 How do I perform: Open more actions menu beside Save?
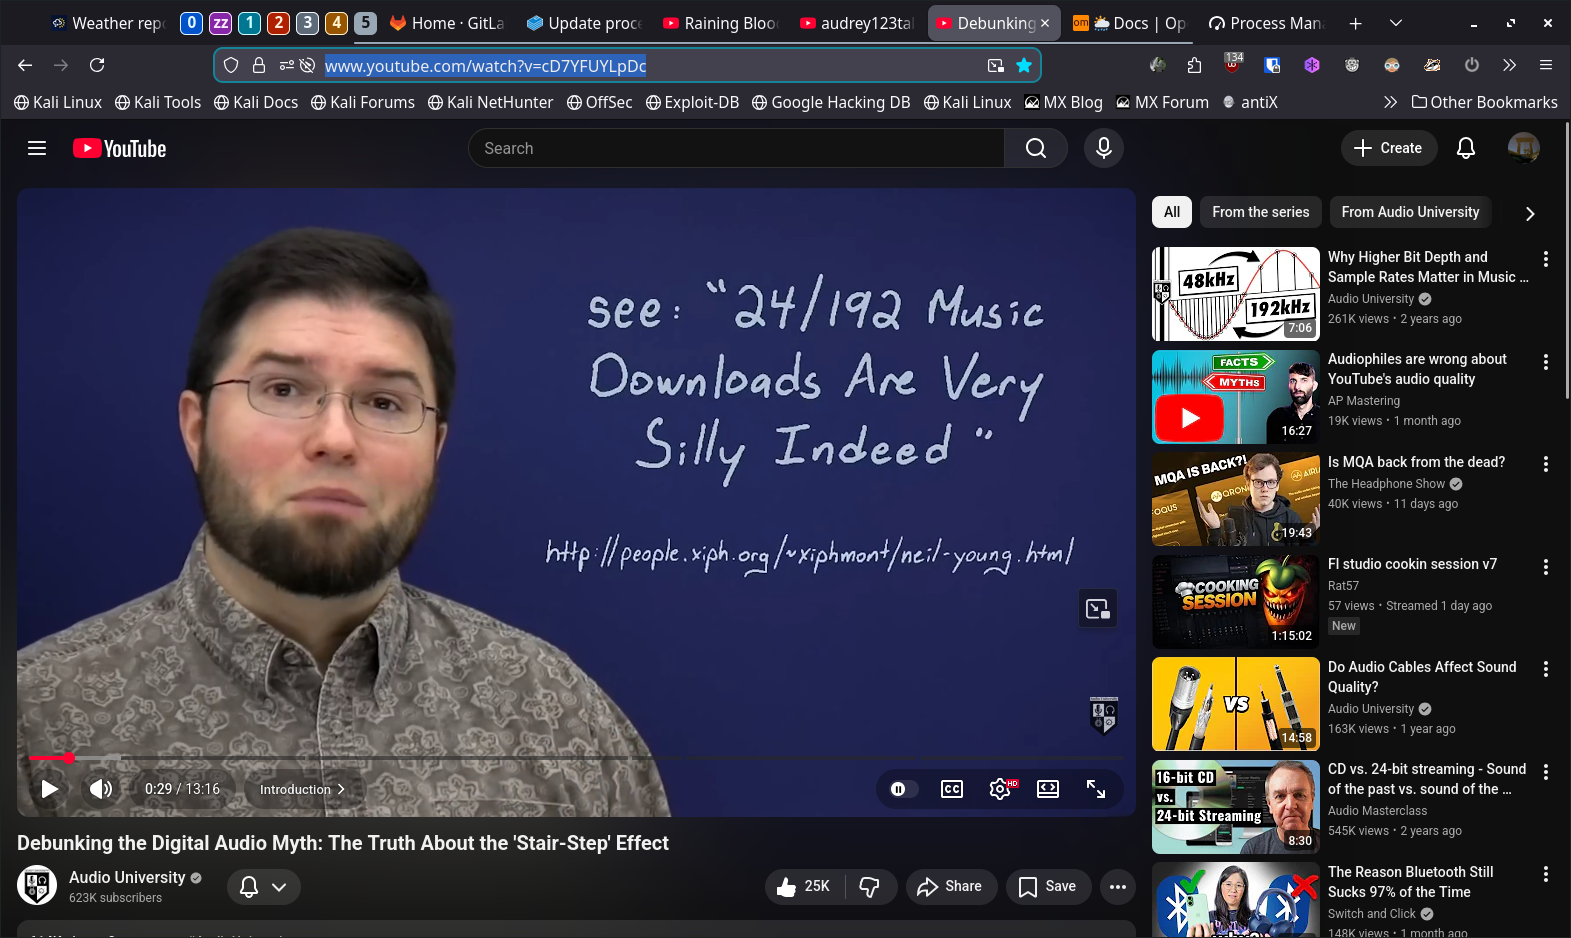[1117, 886]
